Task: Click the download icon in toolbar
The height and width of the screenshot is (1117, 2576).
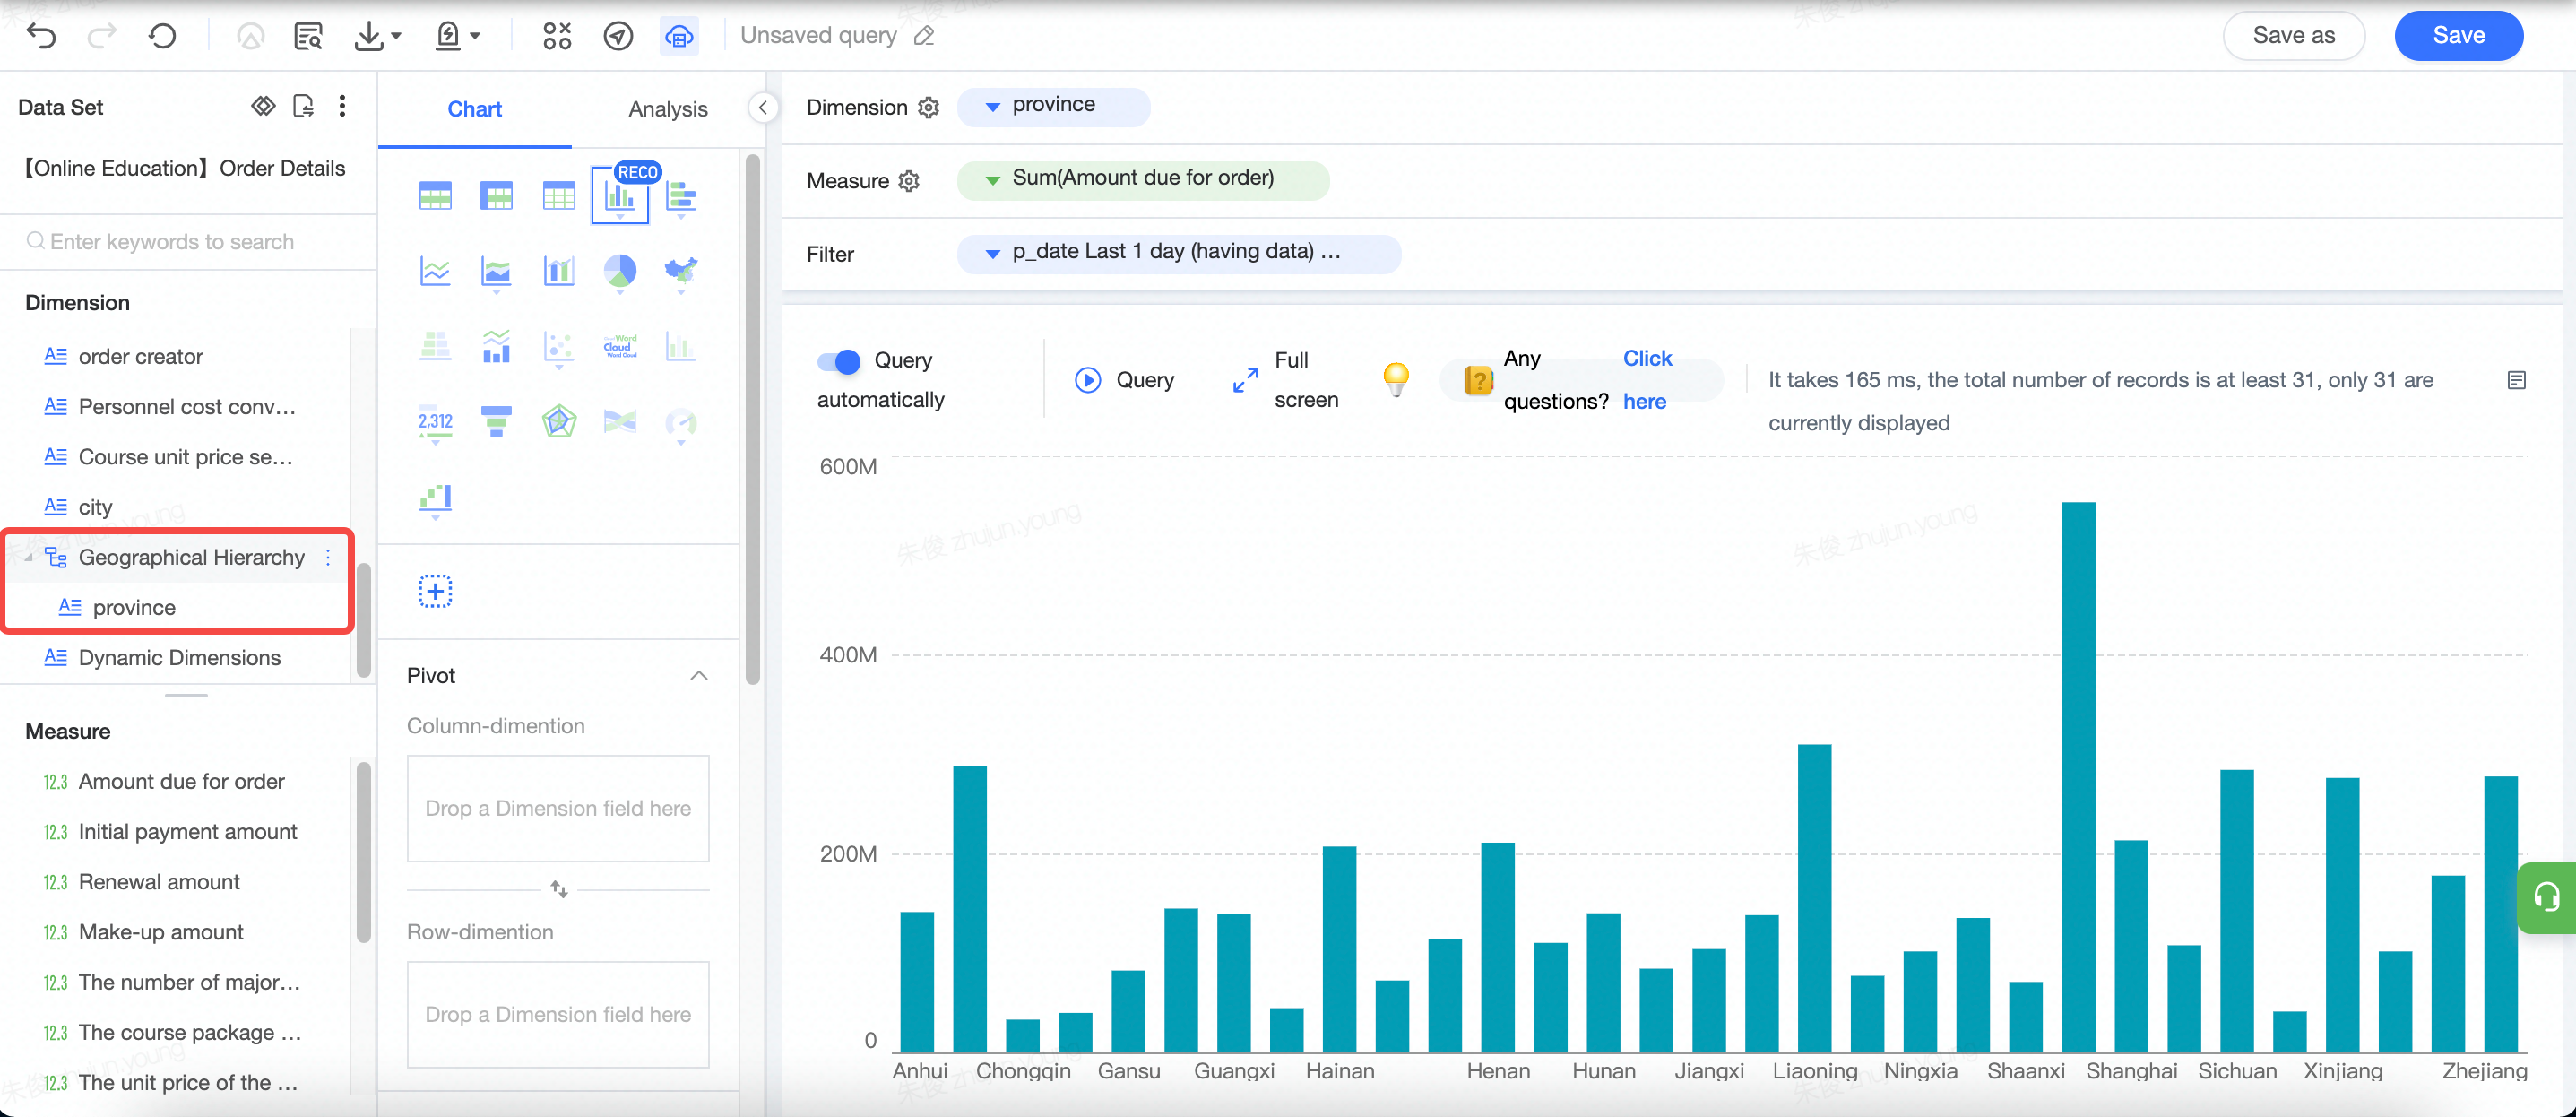Action: click(x=369, y=36)
